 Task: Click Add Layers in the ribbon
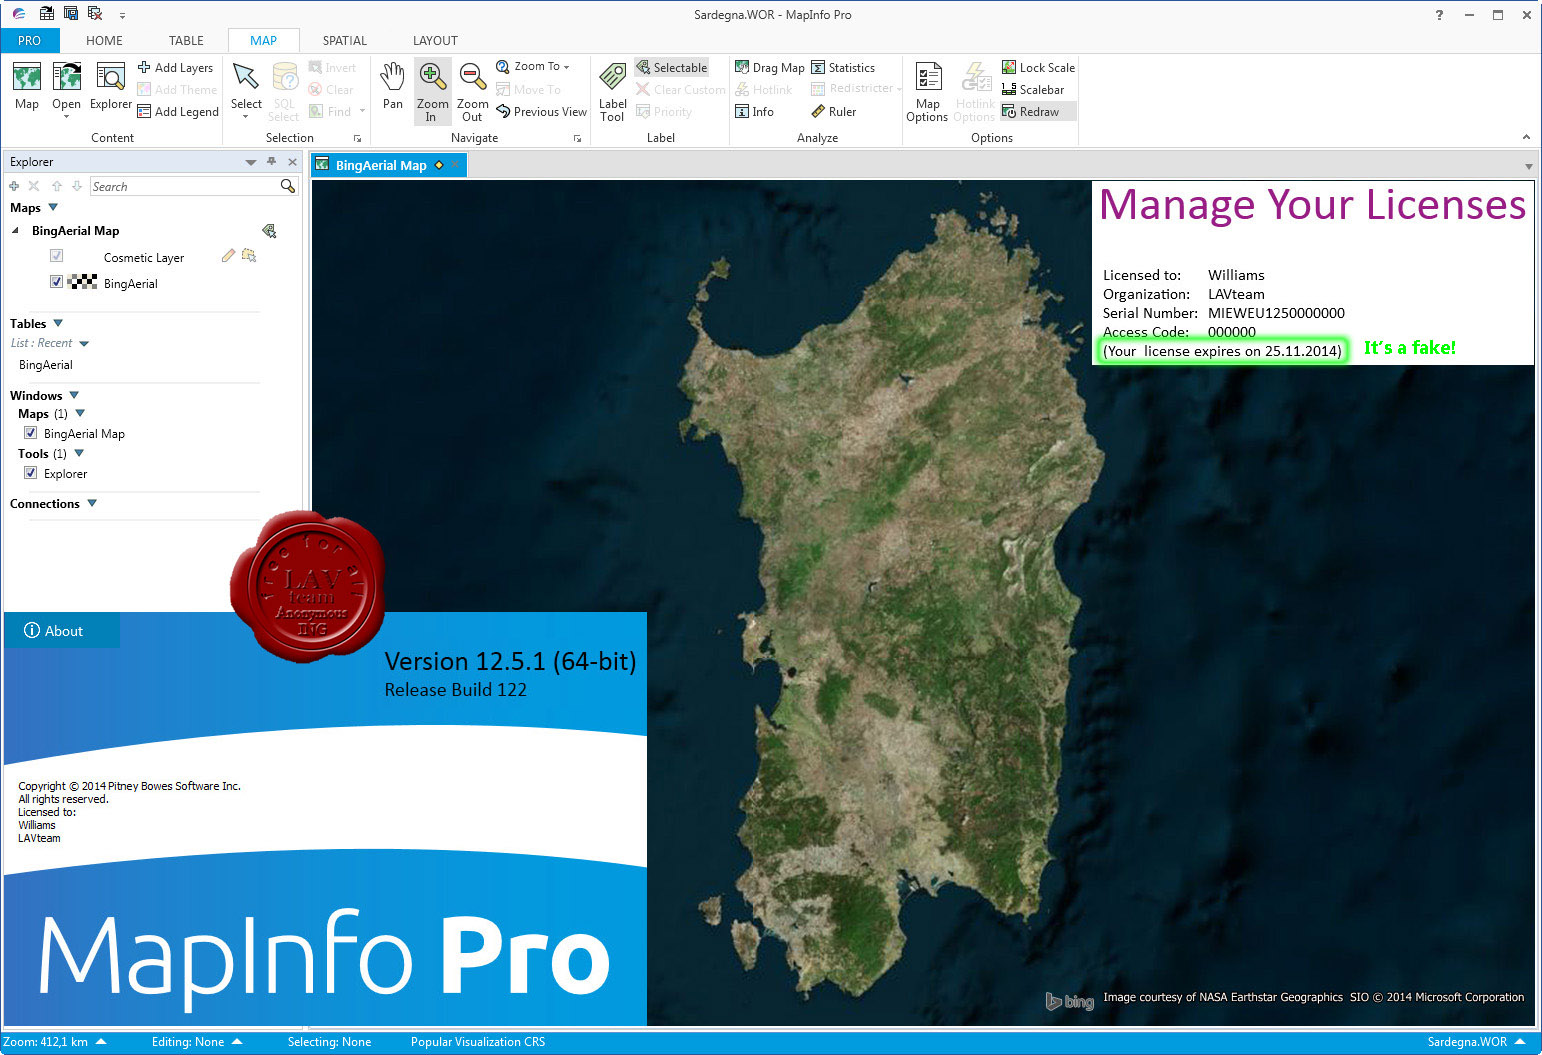click(175, 68)
